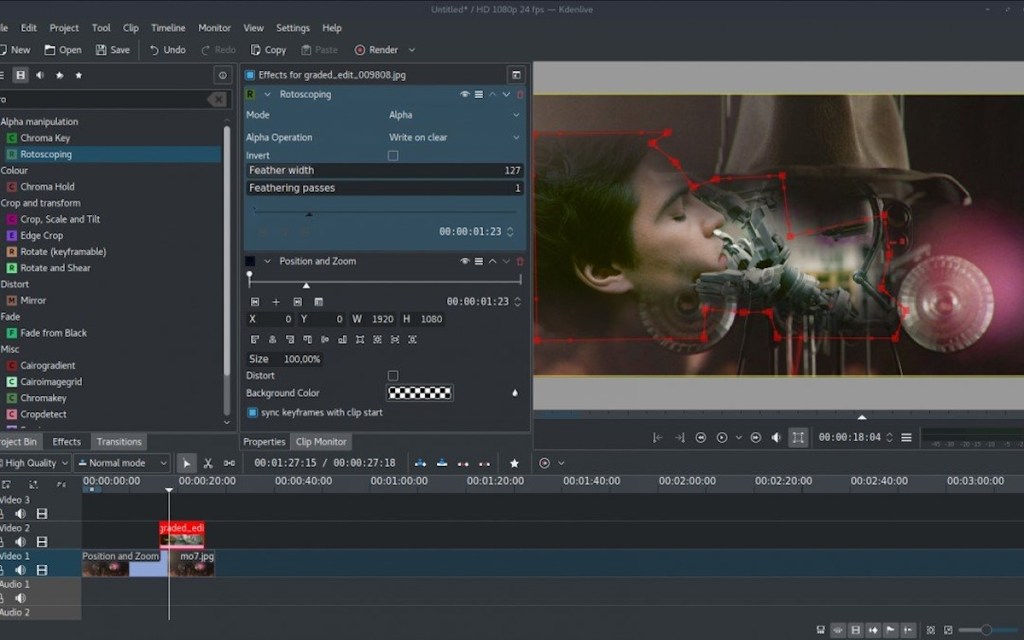Select the Razor tool in timeline toolbar
The height and width of the screenshot is (640, 1024).
tap(210, 463)
